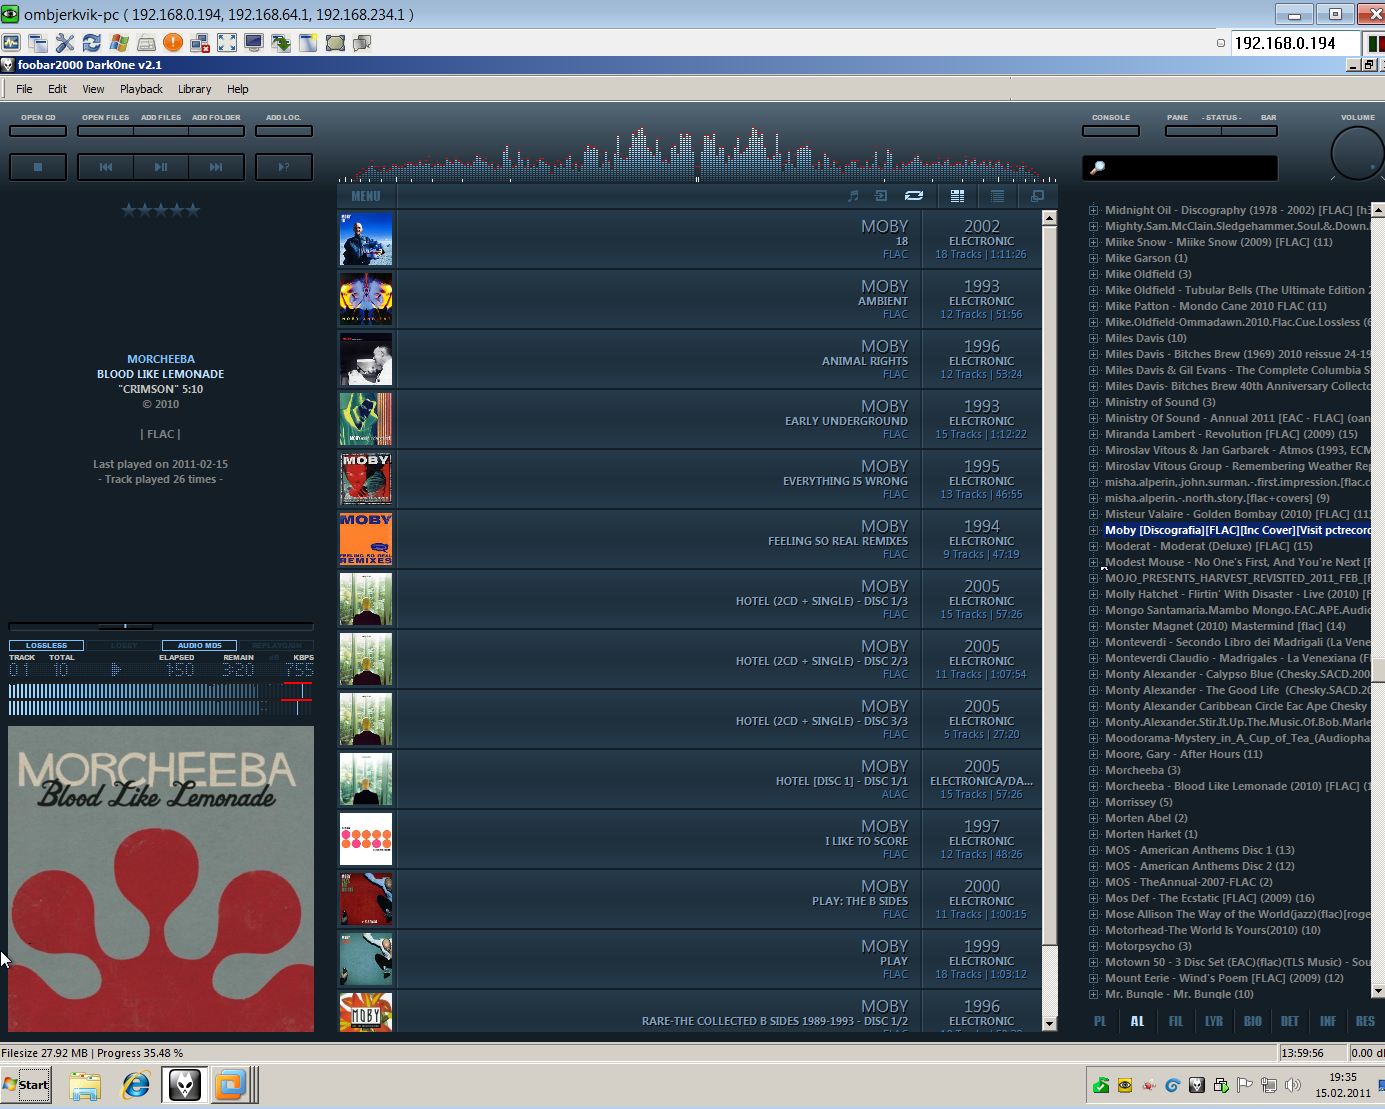Screen dimensions: 1385x1109
Task: Stop playback with the square stop button
Action: 38,167
